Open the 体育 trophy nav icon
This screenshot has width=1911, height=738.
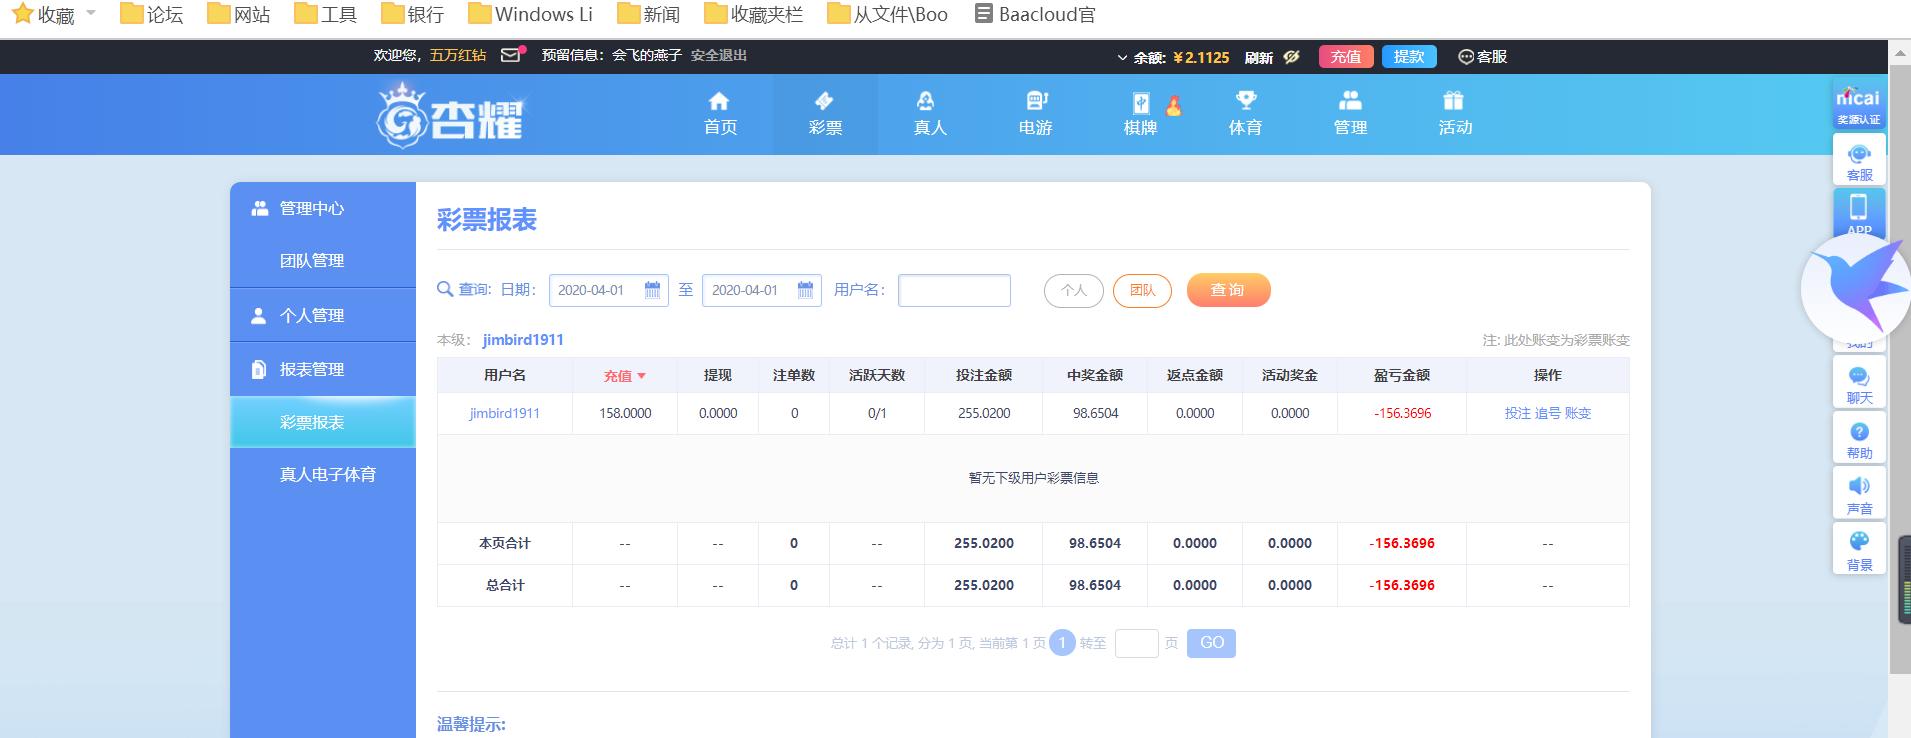tap(1245, 113)
